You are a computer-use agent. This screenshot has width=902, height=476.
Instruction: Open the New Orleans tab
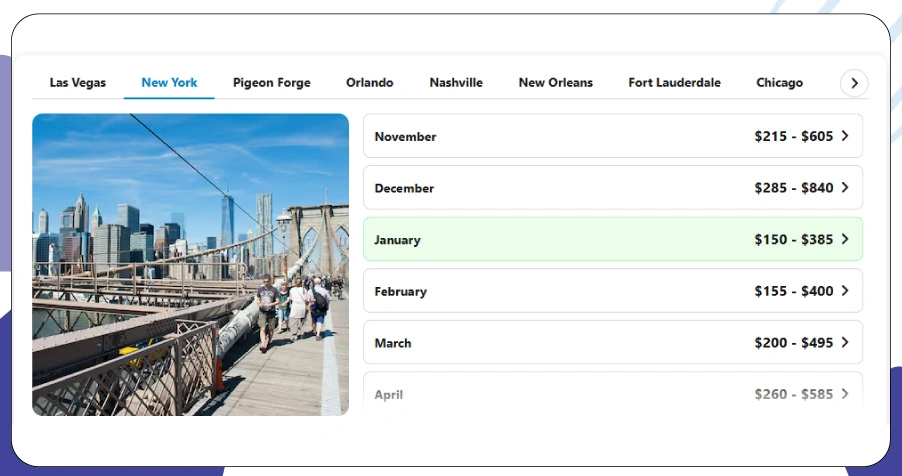coord(555,83)
